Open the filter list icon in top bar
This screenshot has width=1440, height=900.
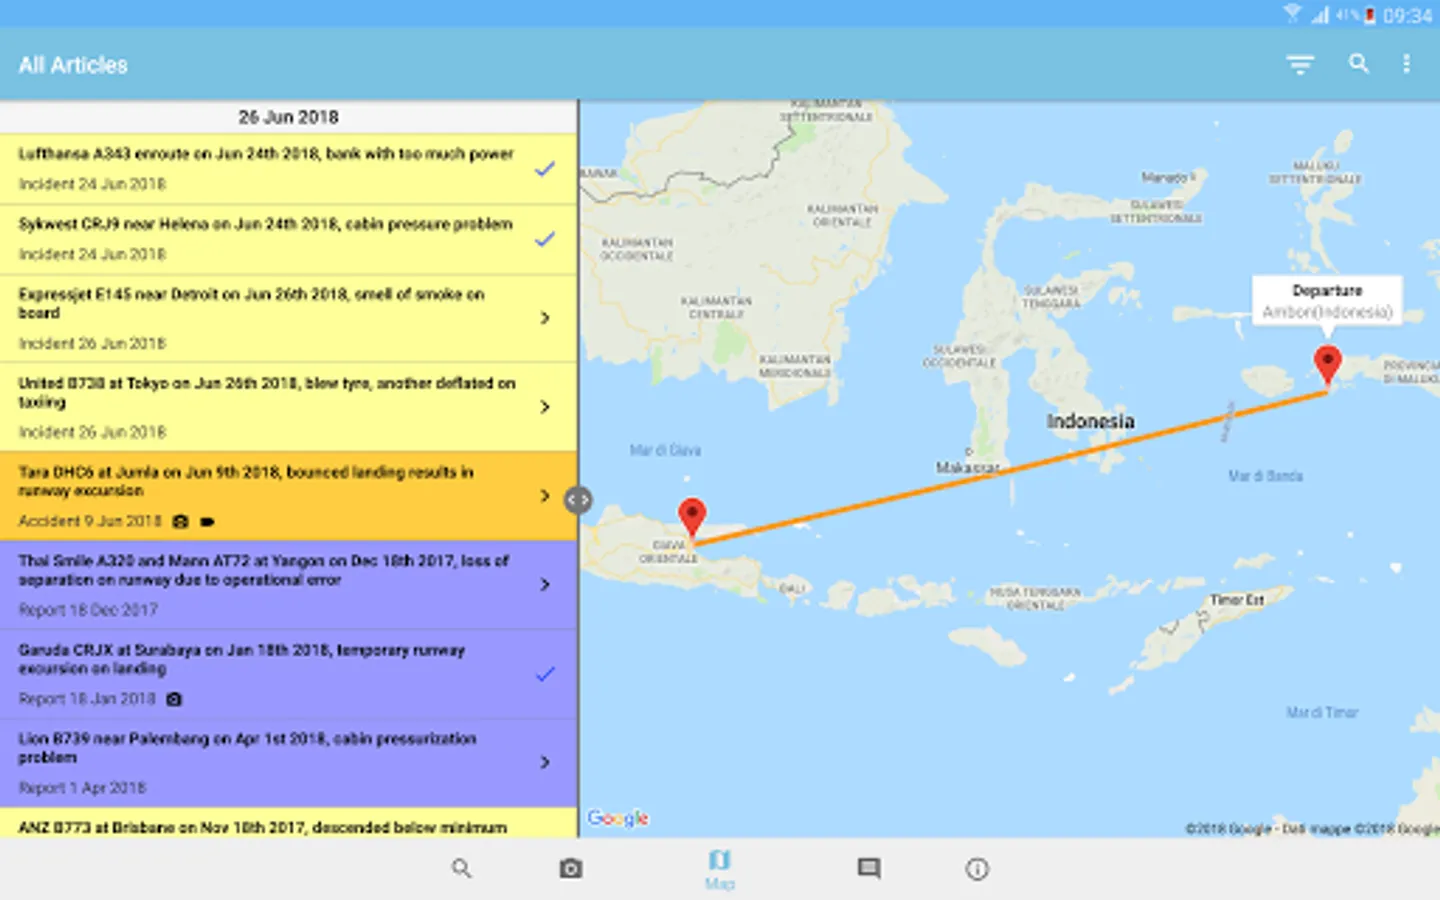1300,65
